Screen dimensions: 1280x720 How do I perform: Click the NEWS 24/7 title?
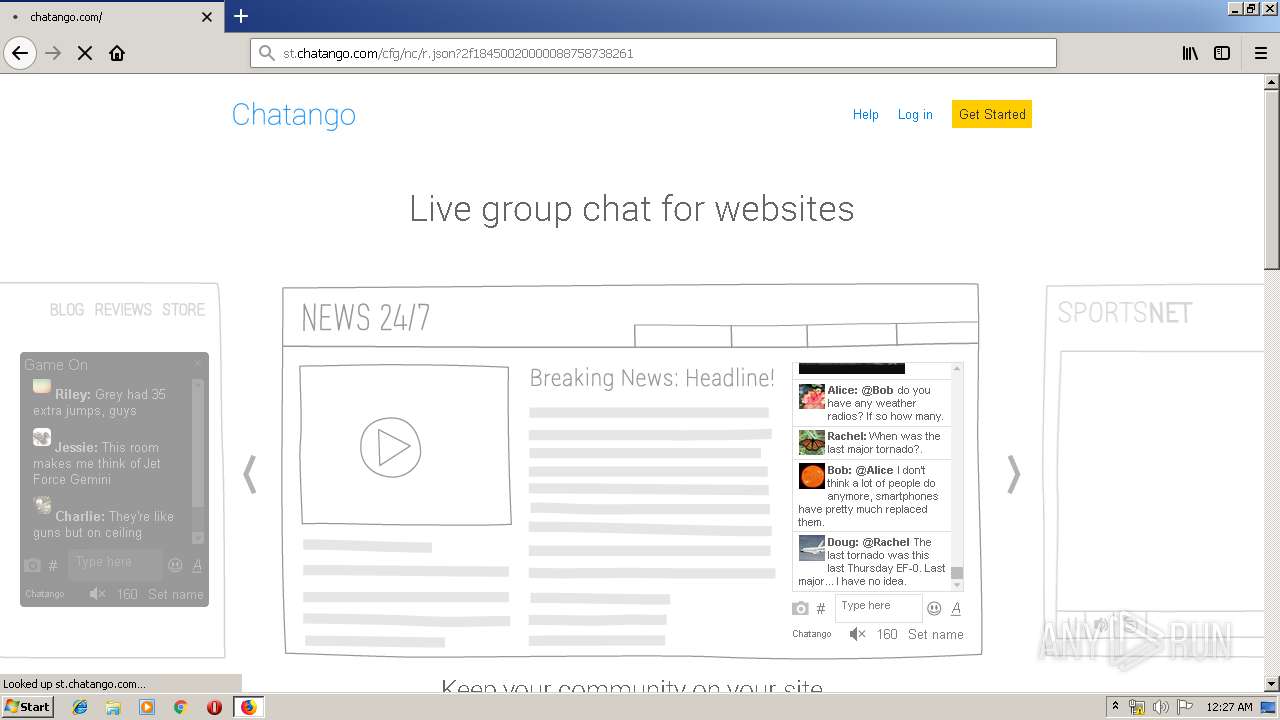(366, 318)
